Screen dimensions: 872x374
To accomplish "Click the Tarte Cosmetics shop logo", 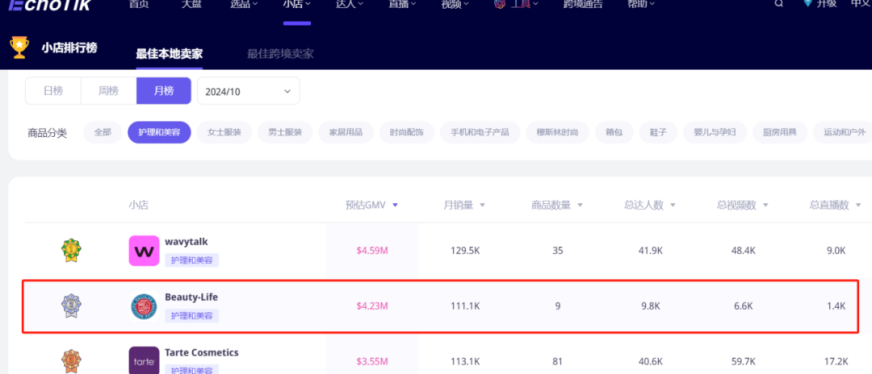I will [143, 360].
